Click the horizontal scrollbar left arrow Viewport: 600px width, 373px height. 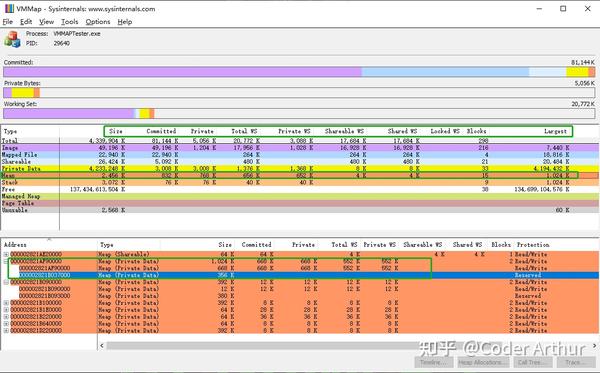point(102,345)
